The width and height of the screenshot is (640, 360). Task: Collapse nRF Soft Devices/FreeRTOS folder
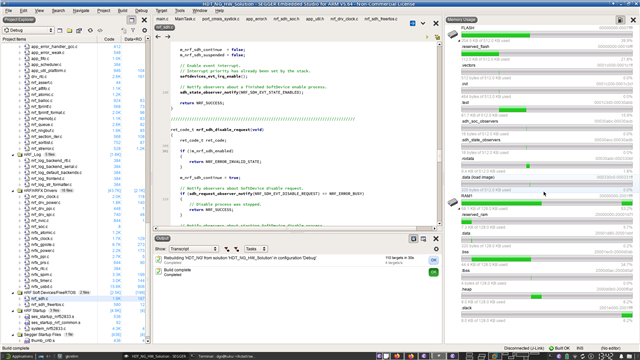point(13,293)
